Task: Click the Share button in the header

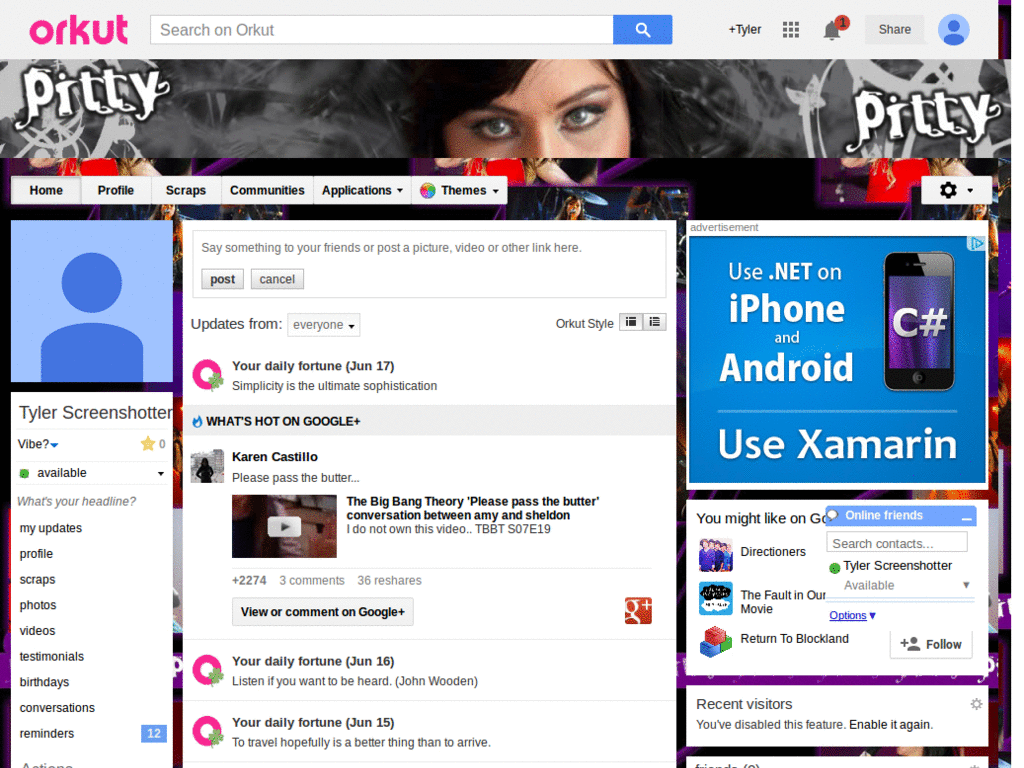Action: click(894, 29)
